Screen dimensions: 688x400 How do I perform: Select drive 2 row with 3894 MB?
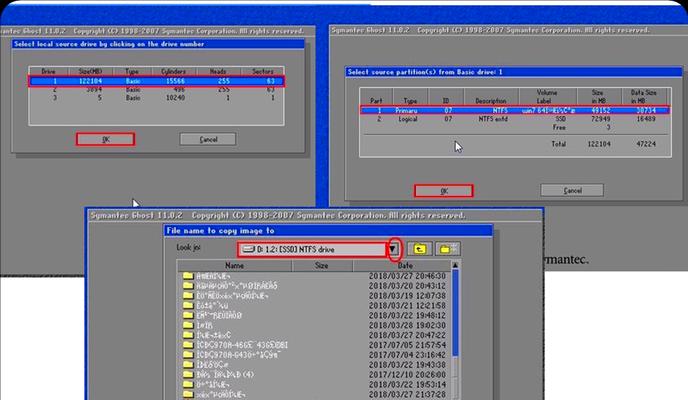tap(157, 89)
